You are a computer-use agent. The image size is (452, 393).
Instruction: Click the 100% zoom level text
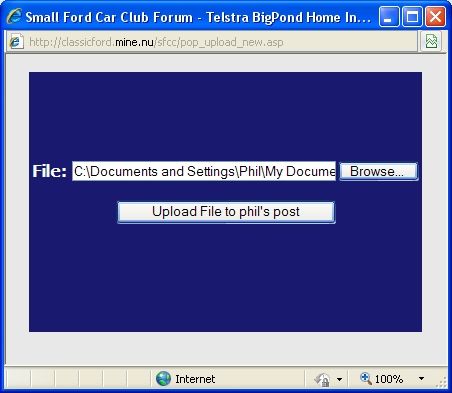point(389,379)
